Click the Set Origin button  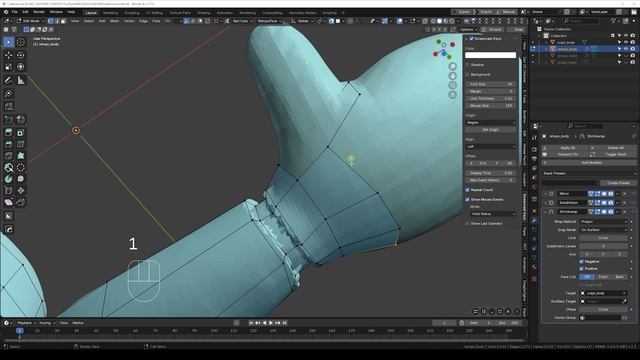click(491, 130)
